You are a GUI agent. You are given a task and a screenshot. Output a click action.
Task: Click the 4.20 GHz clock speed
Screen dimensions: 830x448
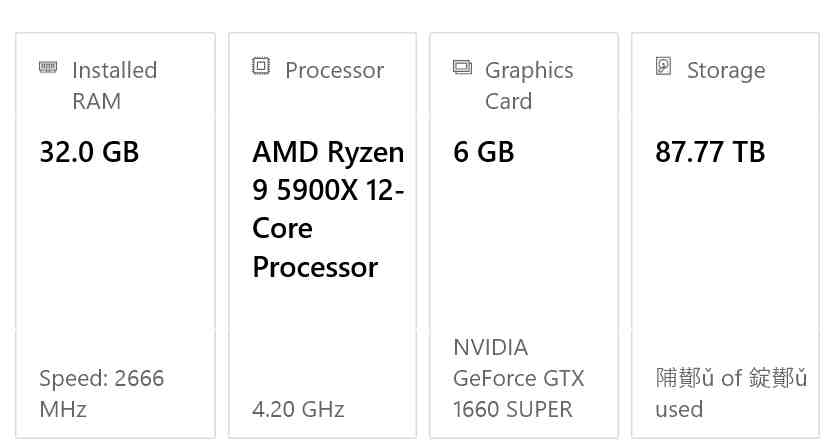[x=299, y=409]
